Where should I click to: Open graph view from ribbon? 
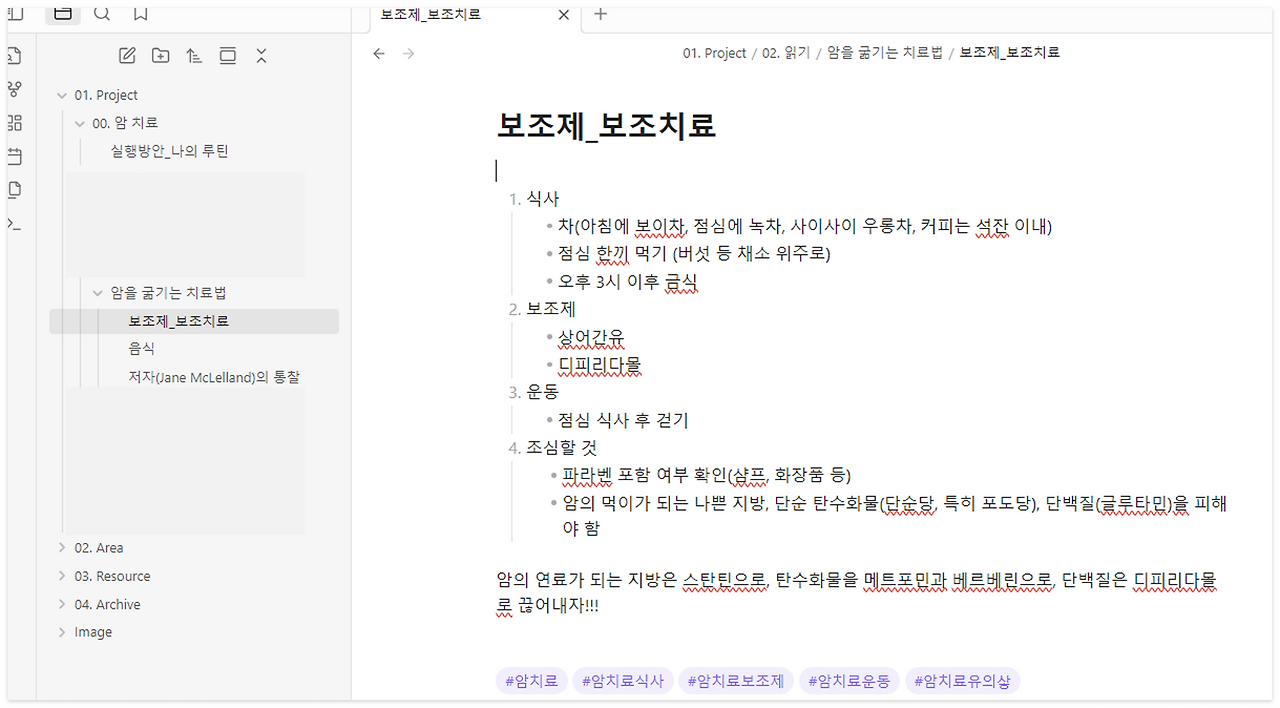(14, 89)
